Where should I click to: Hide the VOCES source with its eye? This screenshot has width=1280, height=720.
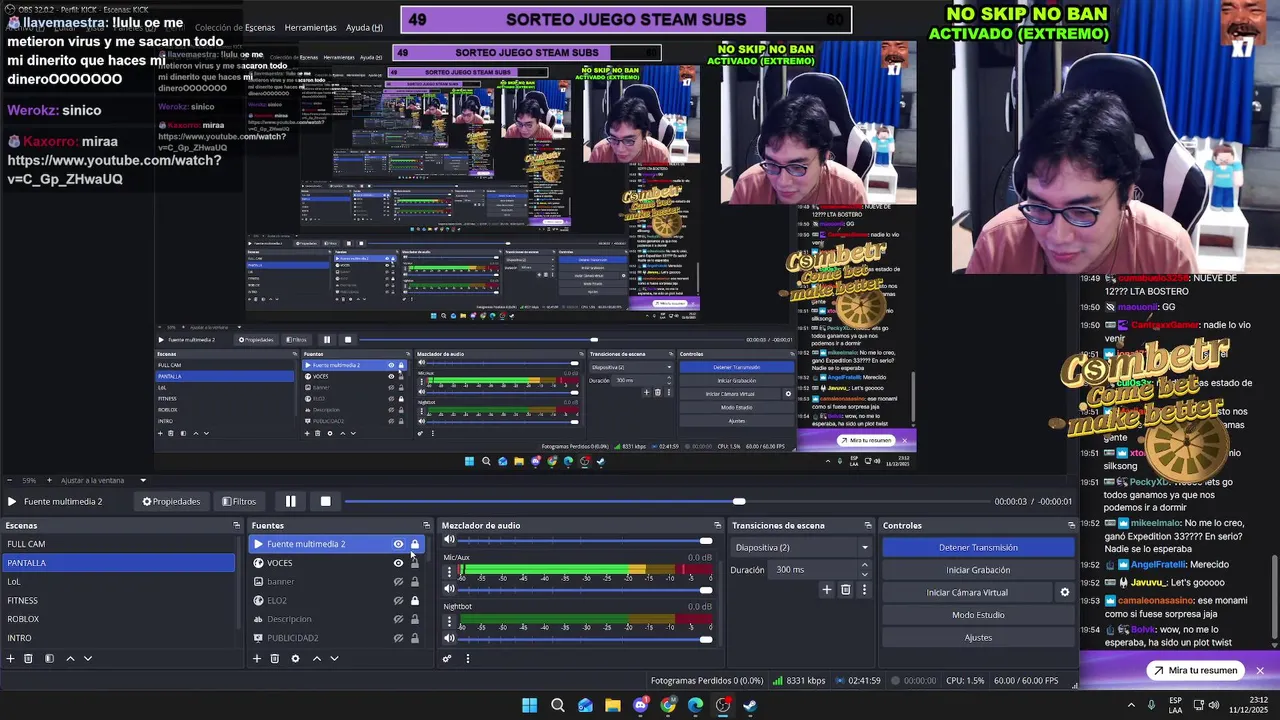[398, 563]
